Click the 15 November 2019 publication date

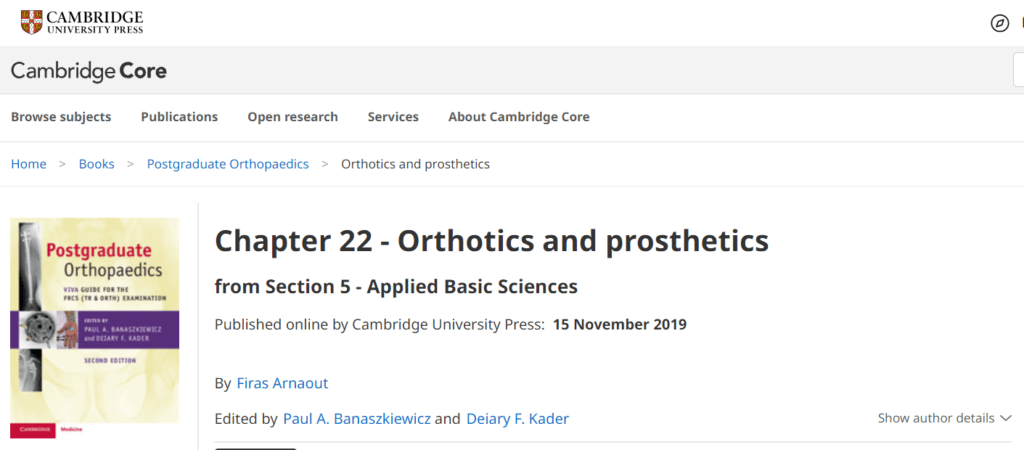click(620, 324)
